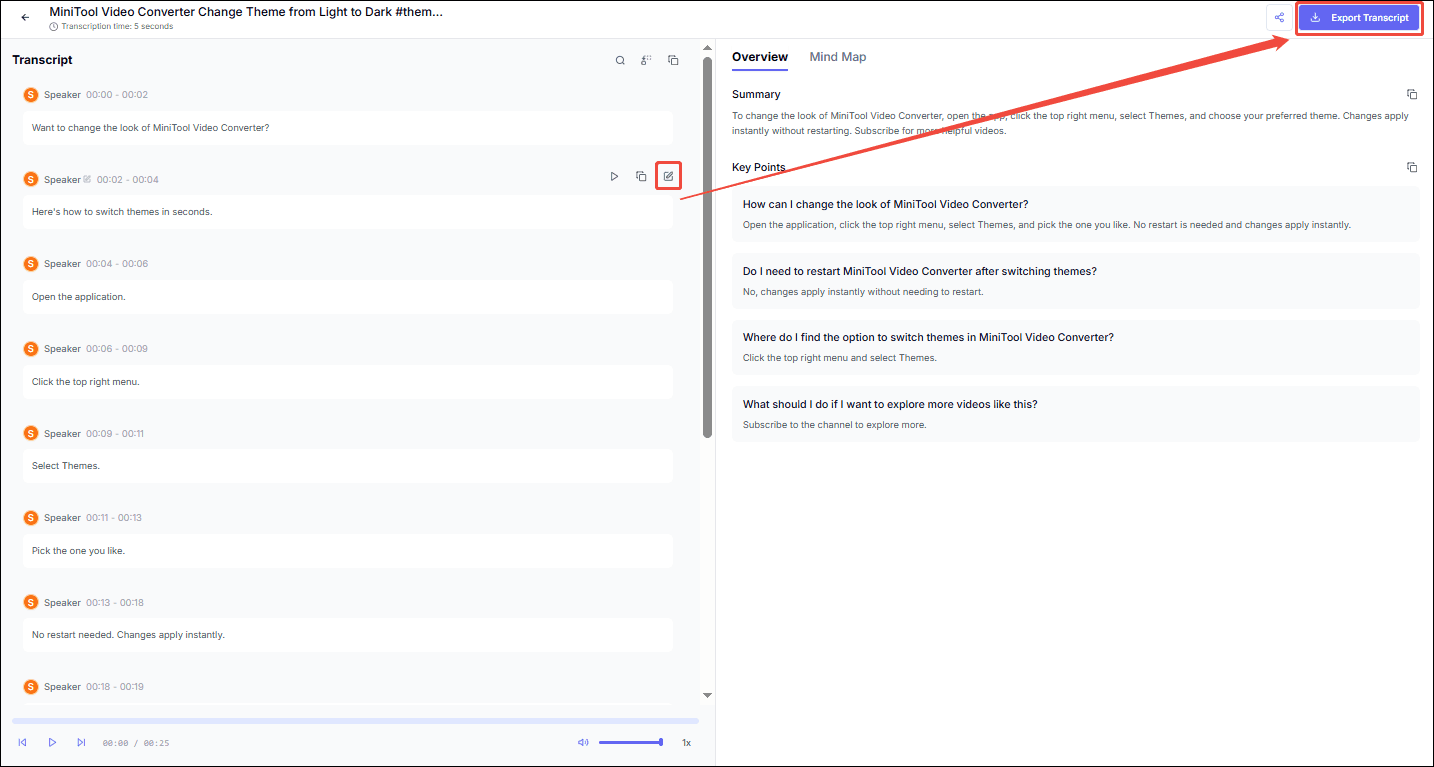Select transcript line 'Click the top right menu.'
This screenshot has height=767, width=1434.
coord(347,382)
